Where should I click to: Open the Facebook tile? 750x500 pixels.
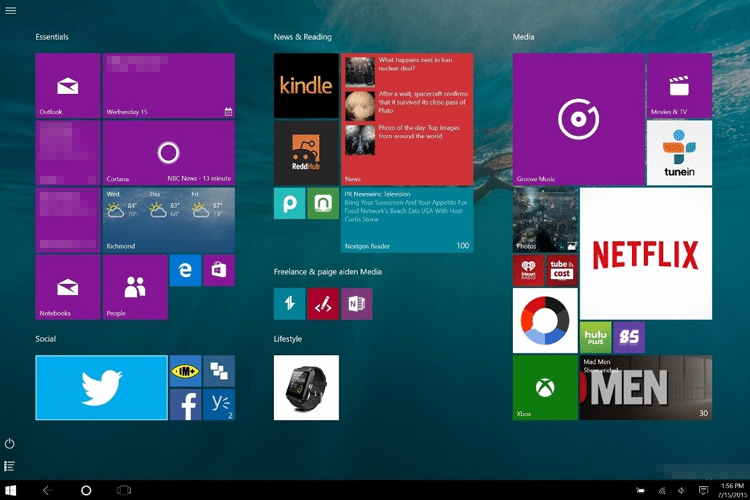(186, 404)
